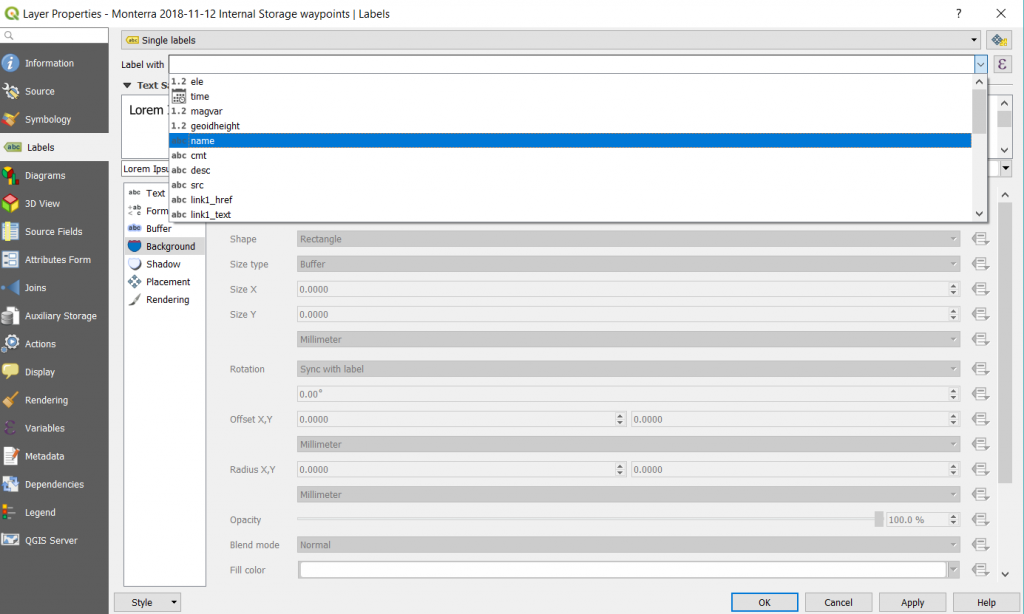
Task: Open the Source section icon
Action: pyautogui.click(x=10, y=91)
